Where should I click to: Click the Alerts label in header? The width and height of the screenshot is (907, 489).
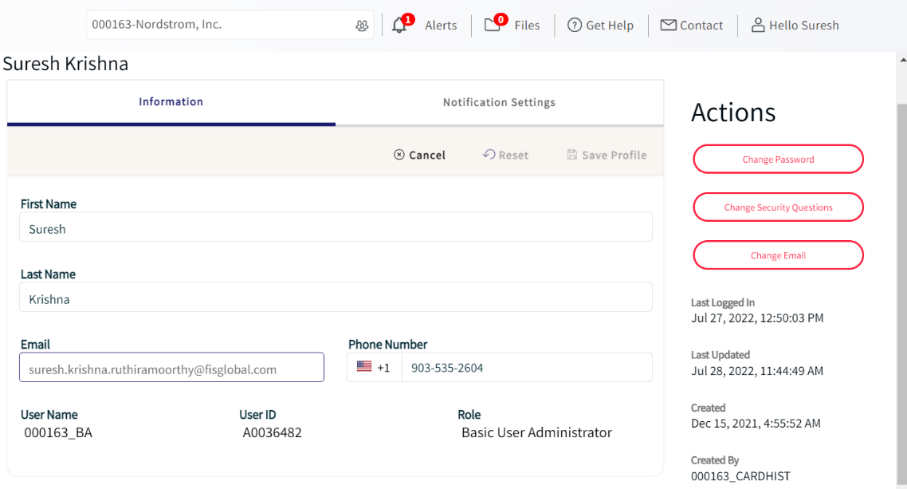[x=441, y=25]
